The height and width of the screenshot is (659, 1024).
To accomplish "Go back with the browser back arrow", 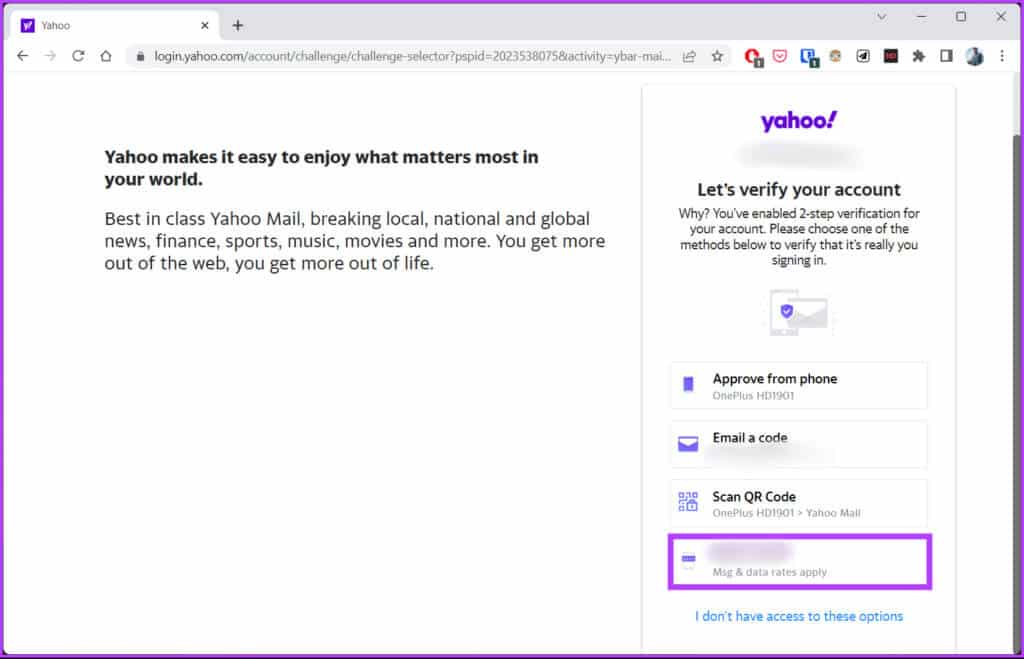I will pos(23,56).
